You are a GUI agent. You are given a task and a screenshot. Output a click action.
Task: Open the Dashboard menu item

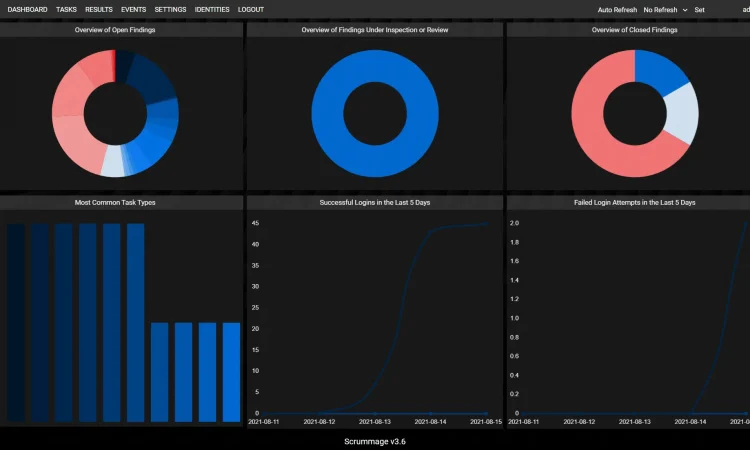27,10
